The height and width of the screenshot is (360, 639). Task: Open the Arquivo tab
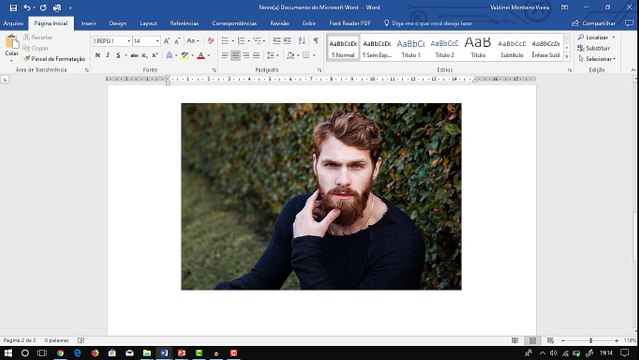coord(13,23)
